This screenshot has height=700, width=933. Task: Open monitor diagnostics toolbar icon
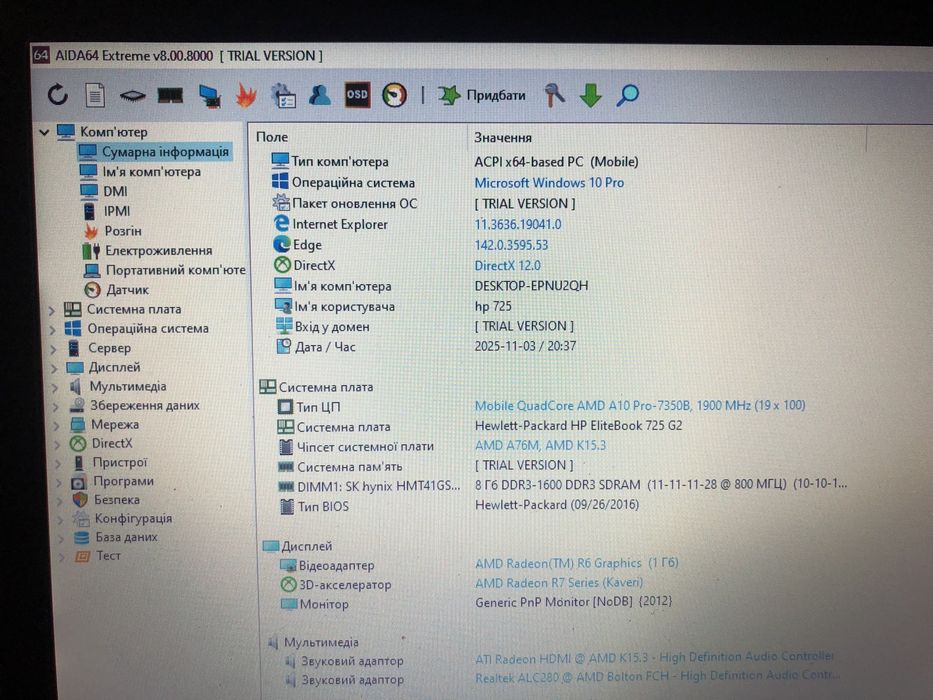[x=209, y=96]
